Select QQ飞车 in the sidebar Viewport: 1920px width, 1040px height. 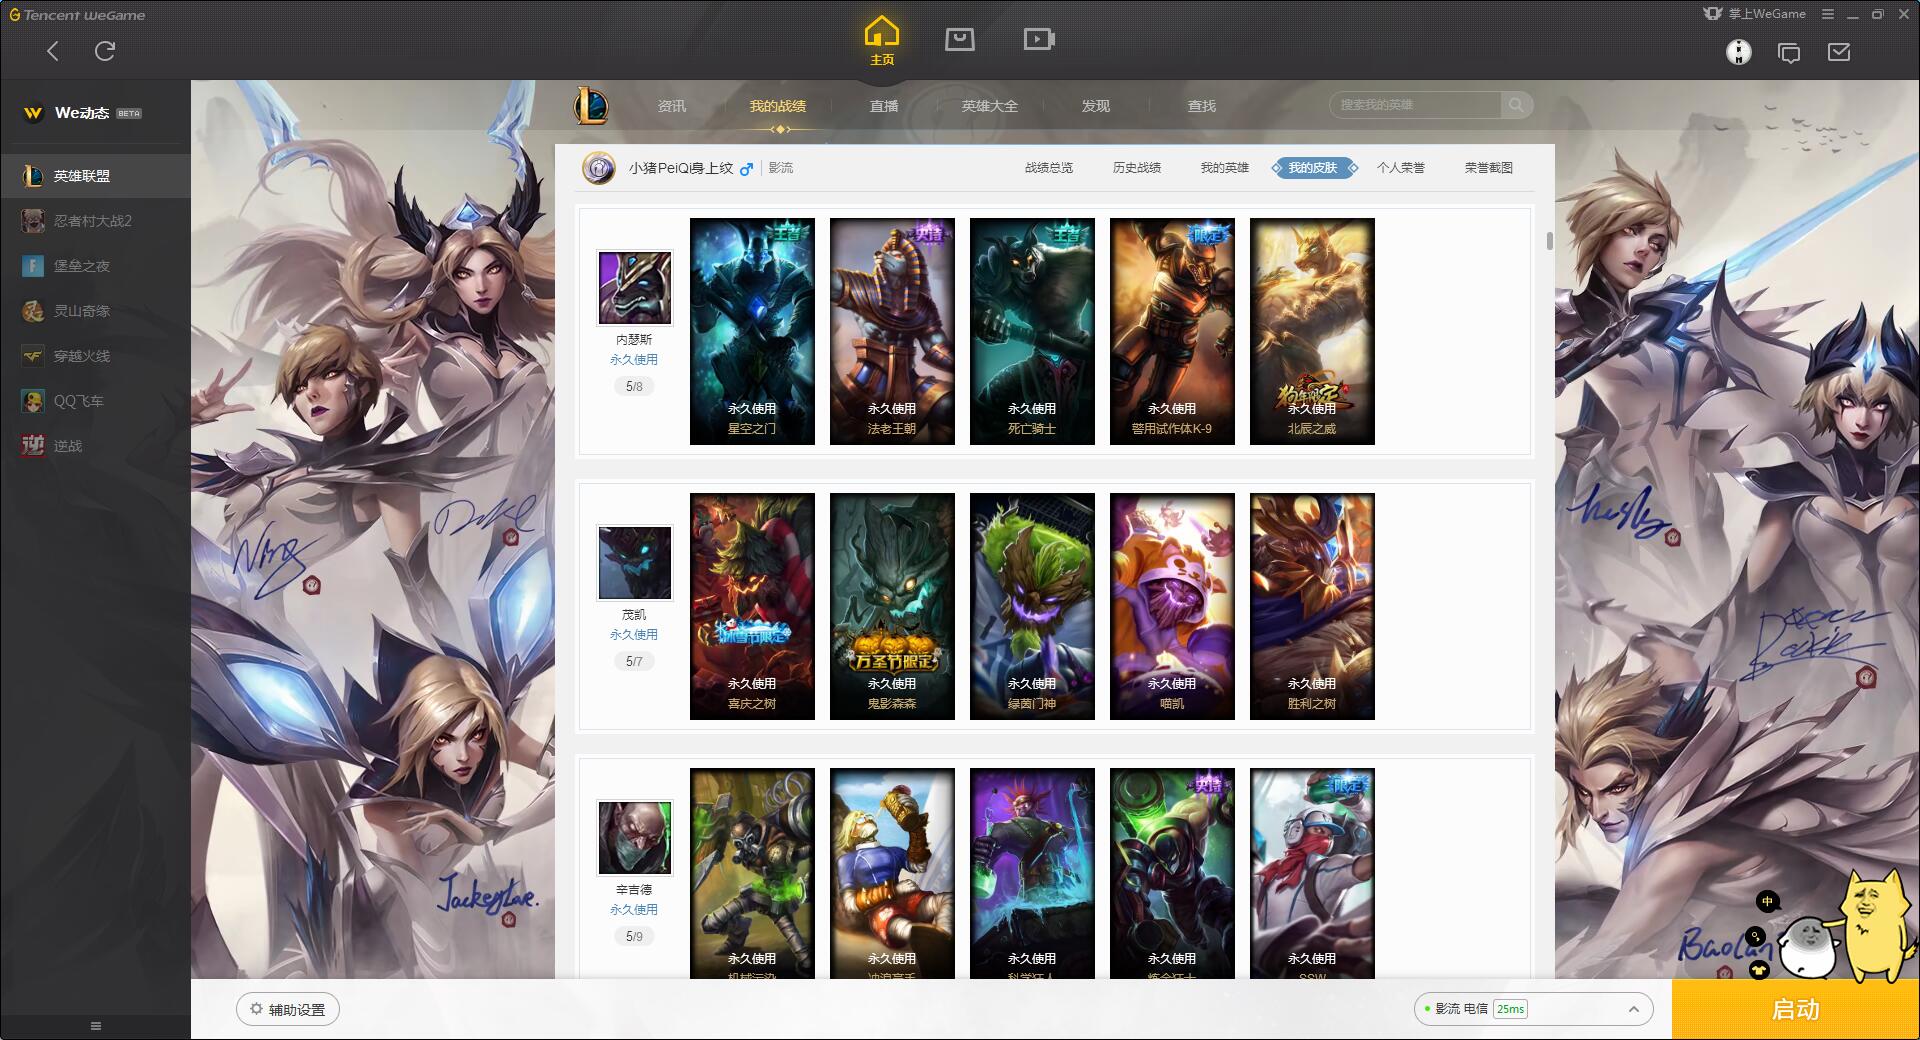pyautogui.click(x=95, y=401)
